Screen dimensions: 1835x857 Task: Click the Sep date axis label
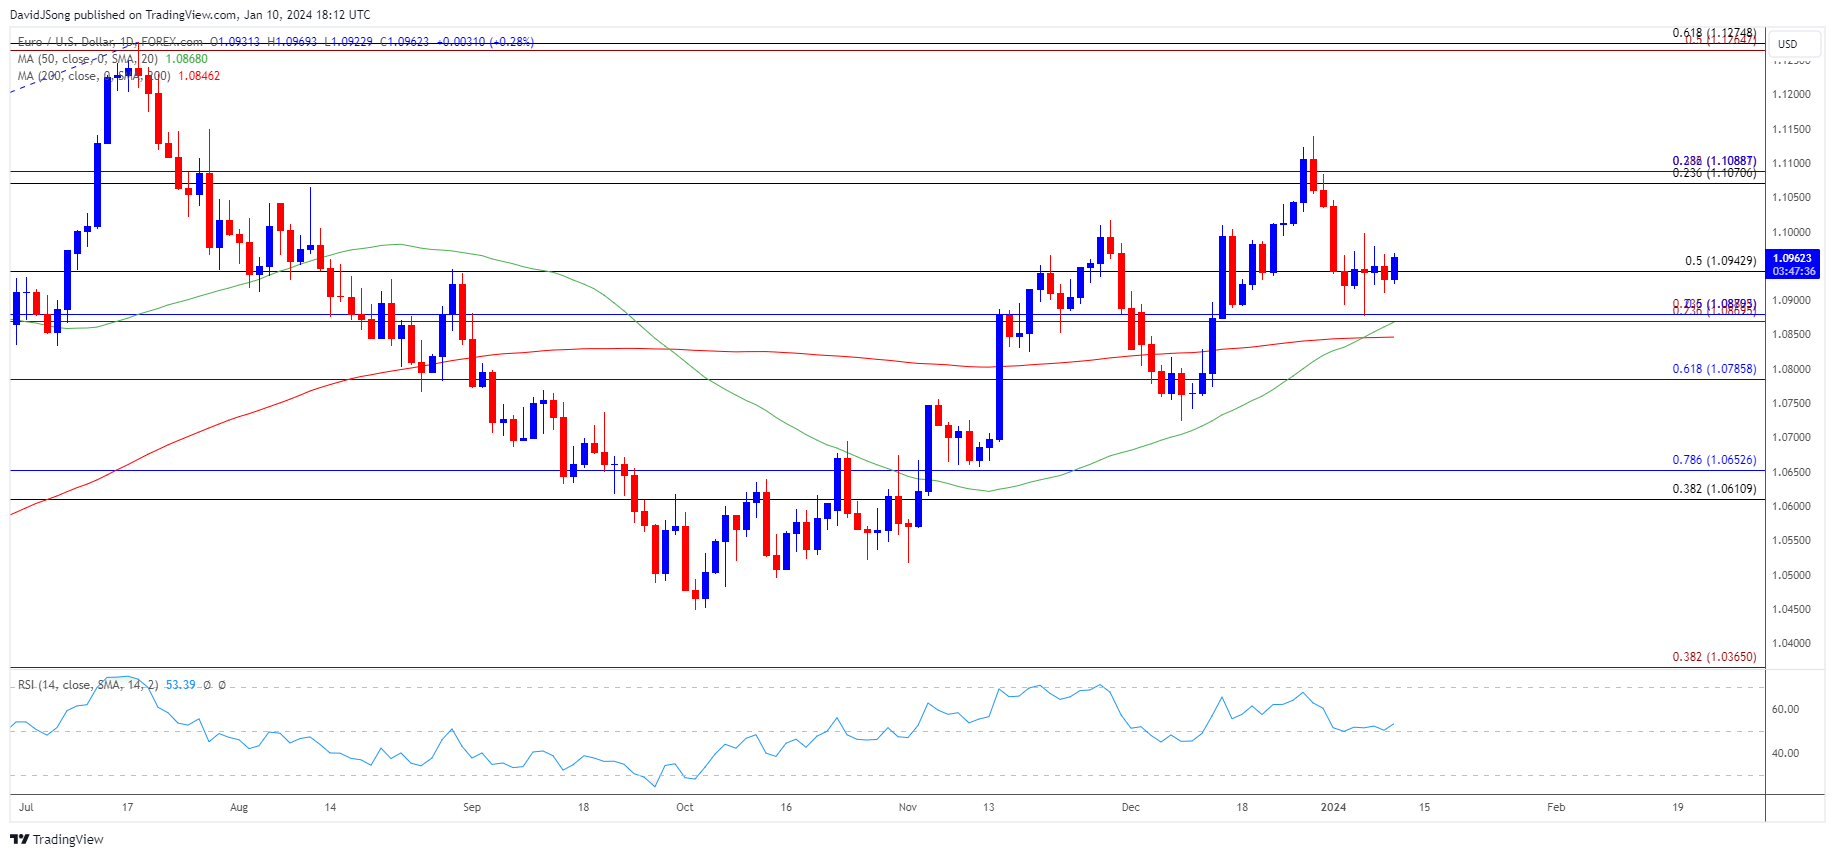[472, 807]
